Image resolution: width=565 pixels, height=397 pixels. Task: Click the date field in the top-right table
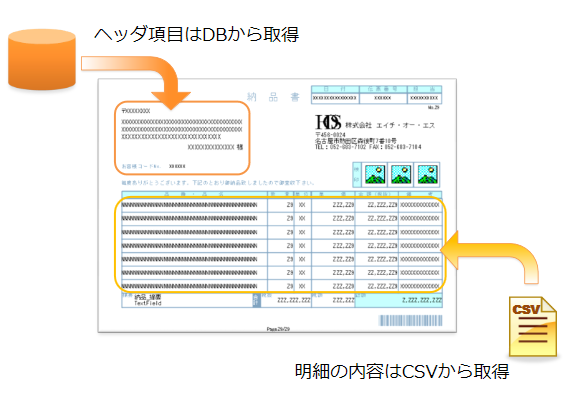click(x=335, y=98)
